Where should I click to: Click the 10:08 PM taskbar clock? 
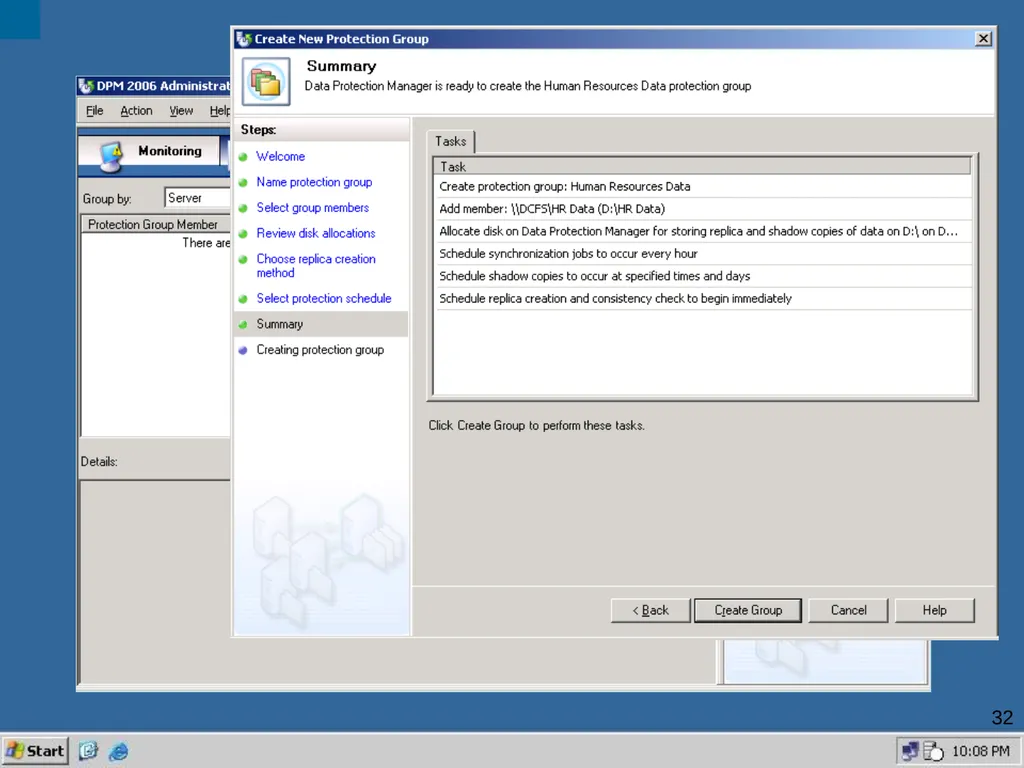click(980, 751)
